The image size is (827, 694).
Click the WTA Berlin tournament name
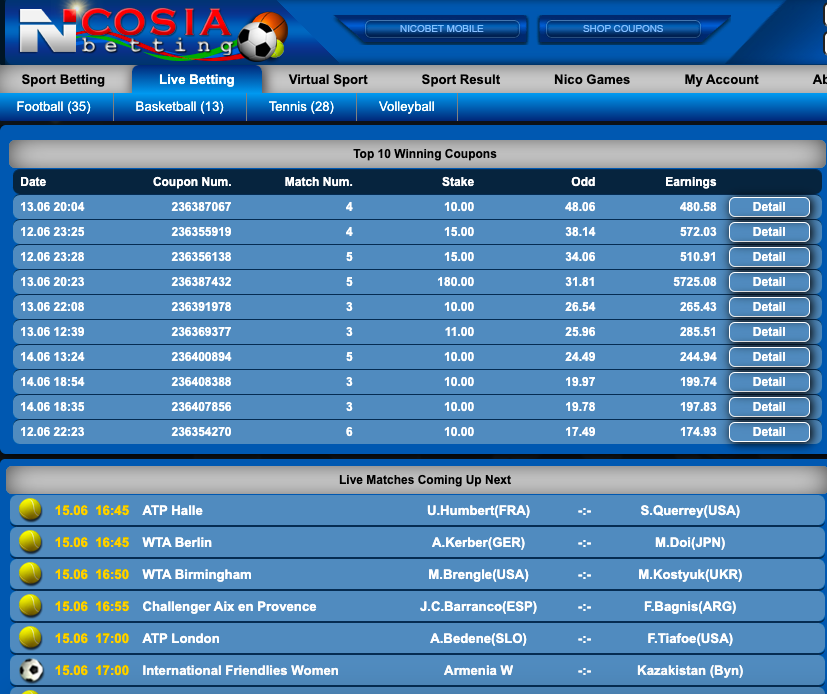tap(177, 542)
